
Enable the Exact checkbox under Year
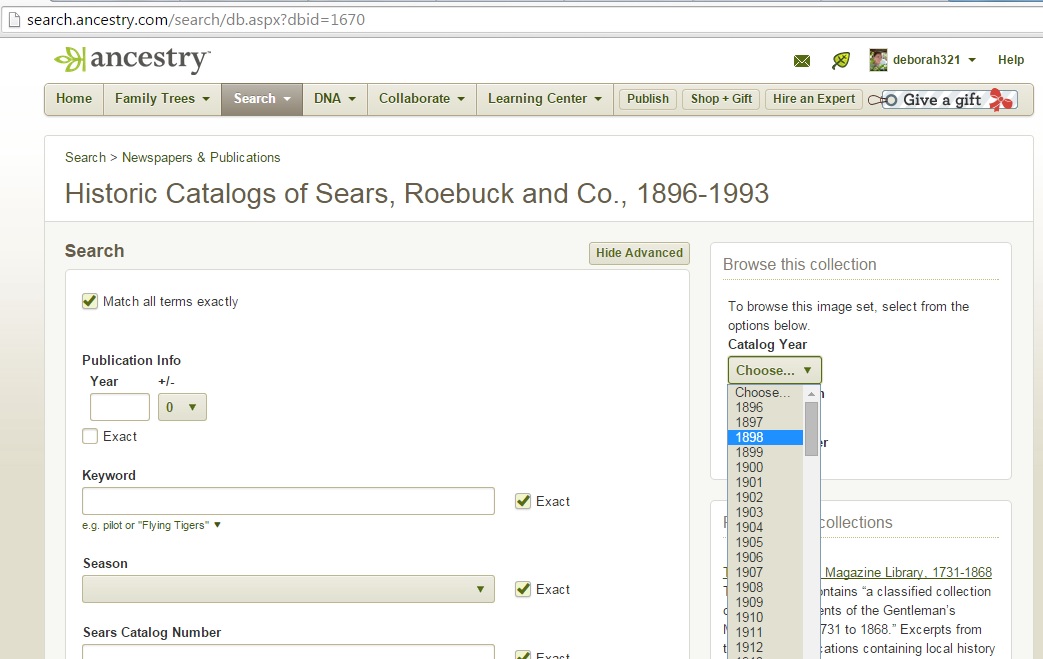point(90,436)
